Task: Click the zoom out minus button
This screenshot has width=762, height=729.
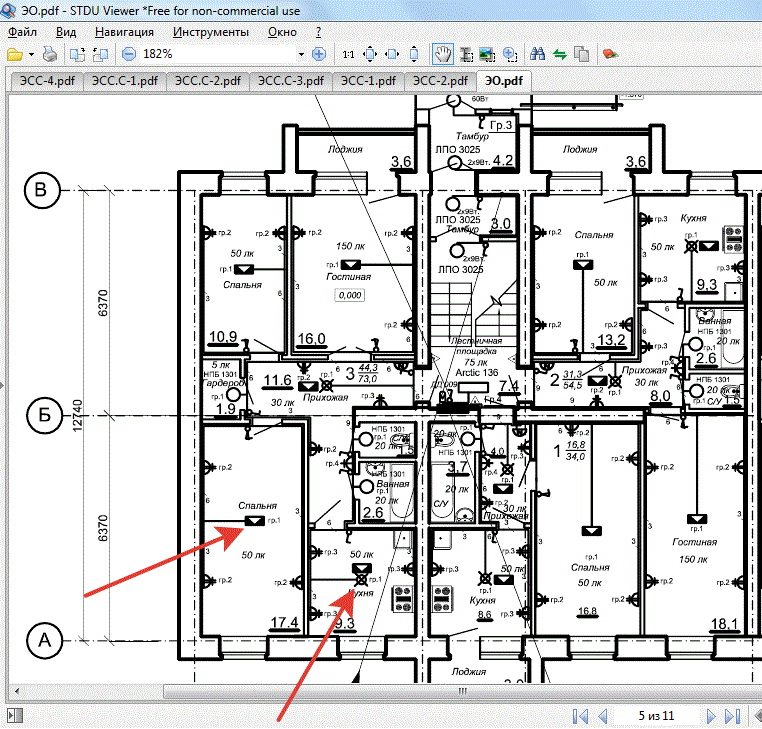Action: [129, 53]
